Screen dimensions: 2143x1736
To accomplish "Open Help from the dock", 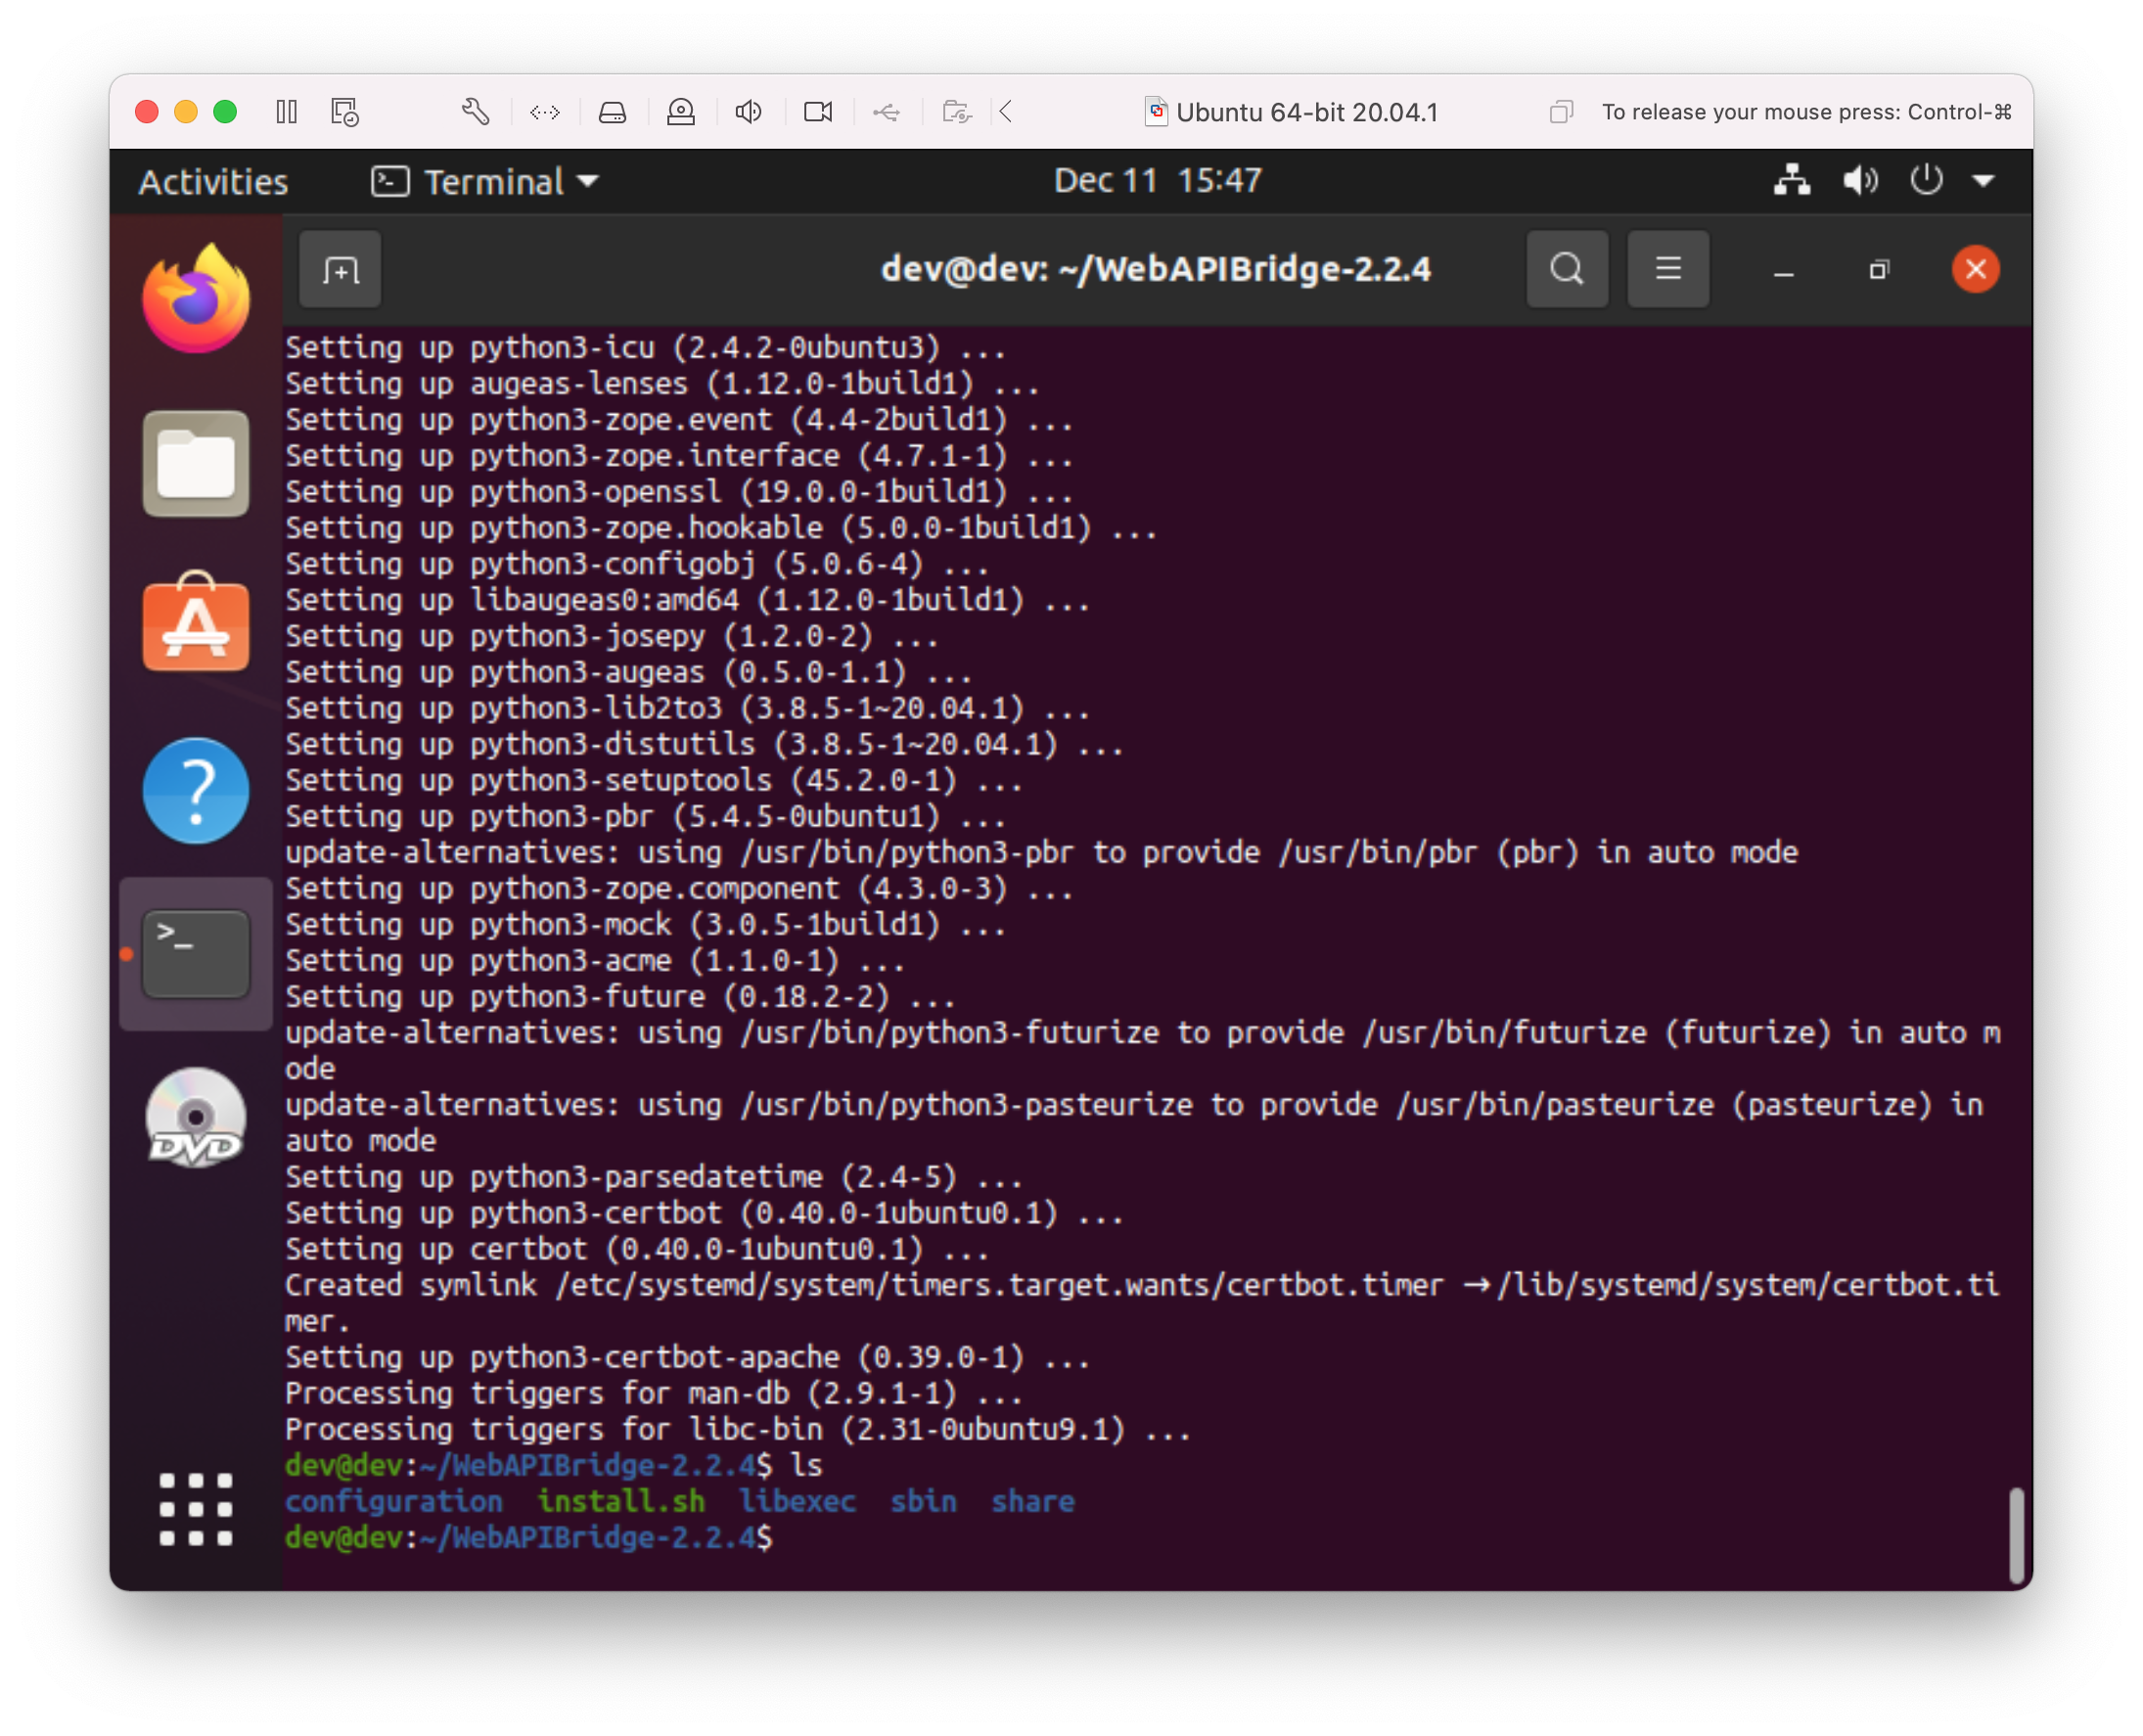I will (196, 790).
